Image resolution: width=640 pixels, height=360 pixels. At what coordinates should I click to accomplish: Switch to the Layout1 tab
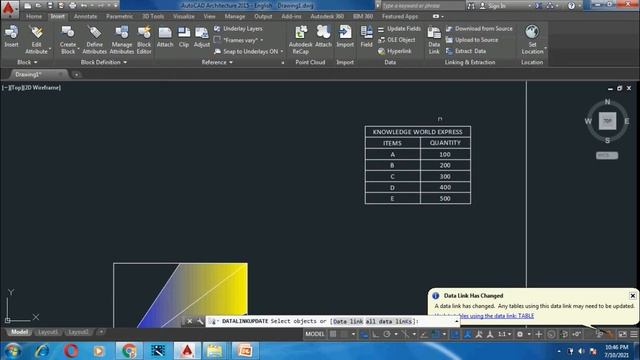[48, 332]
